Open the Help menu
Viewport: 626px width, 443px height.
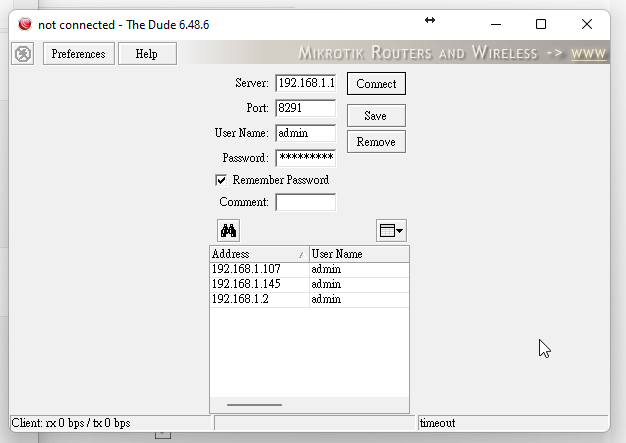147,54
